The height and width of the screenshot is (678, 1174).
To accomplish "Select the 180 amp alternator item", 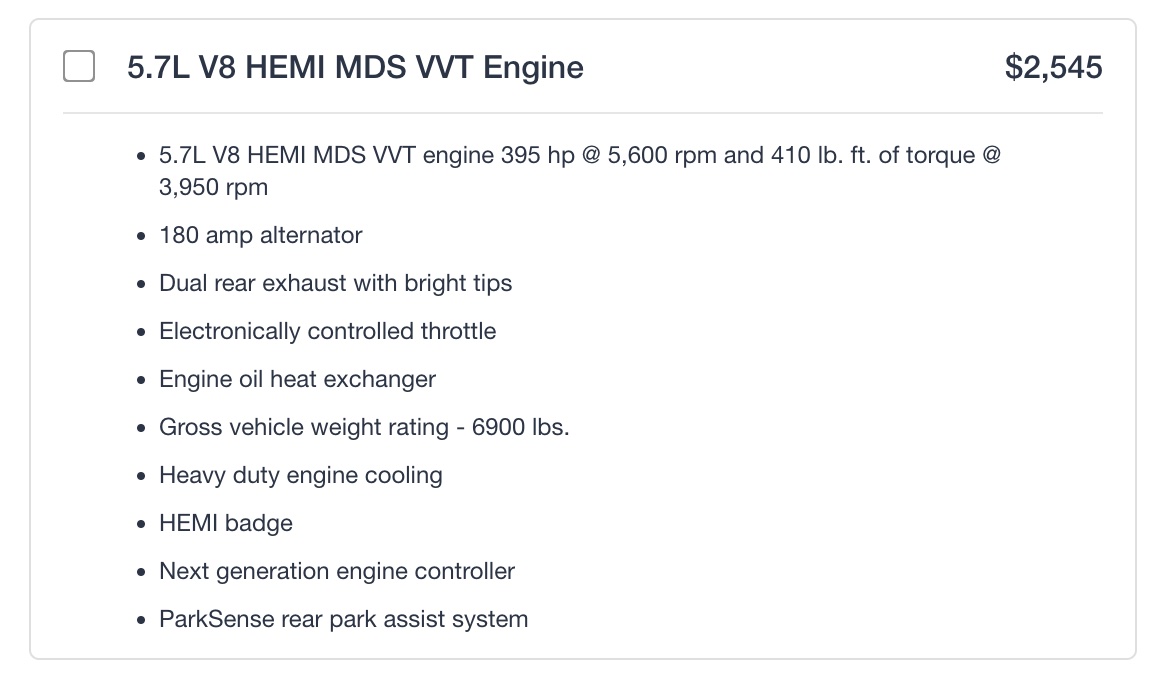I will pyautogui.click(x=260, y=235).
